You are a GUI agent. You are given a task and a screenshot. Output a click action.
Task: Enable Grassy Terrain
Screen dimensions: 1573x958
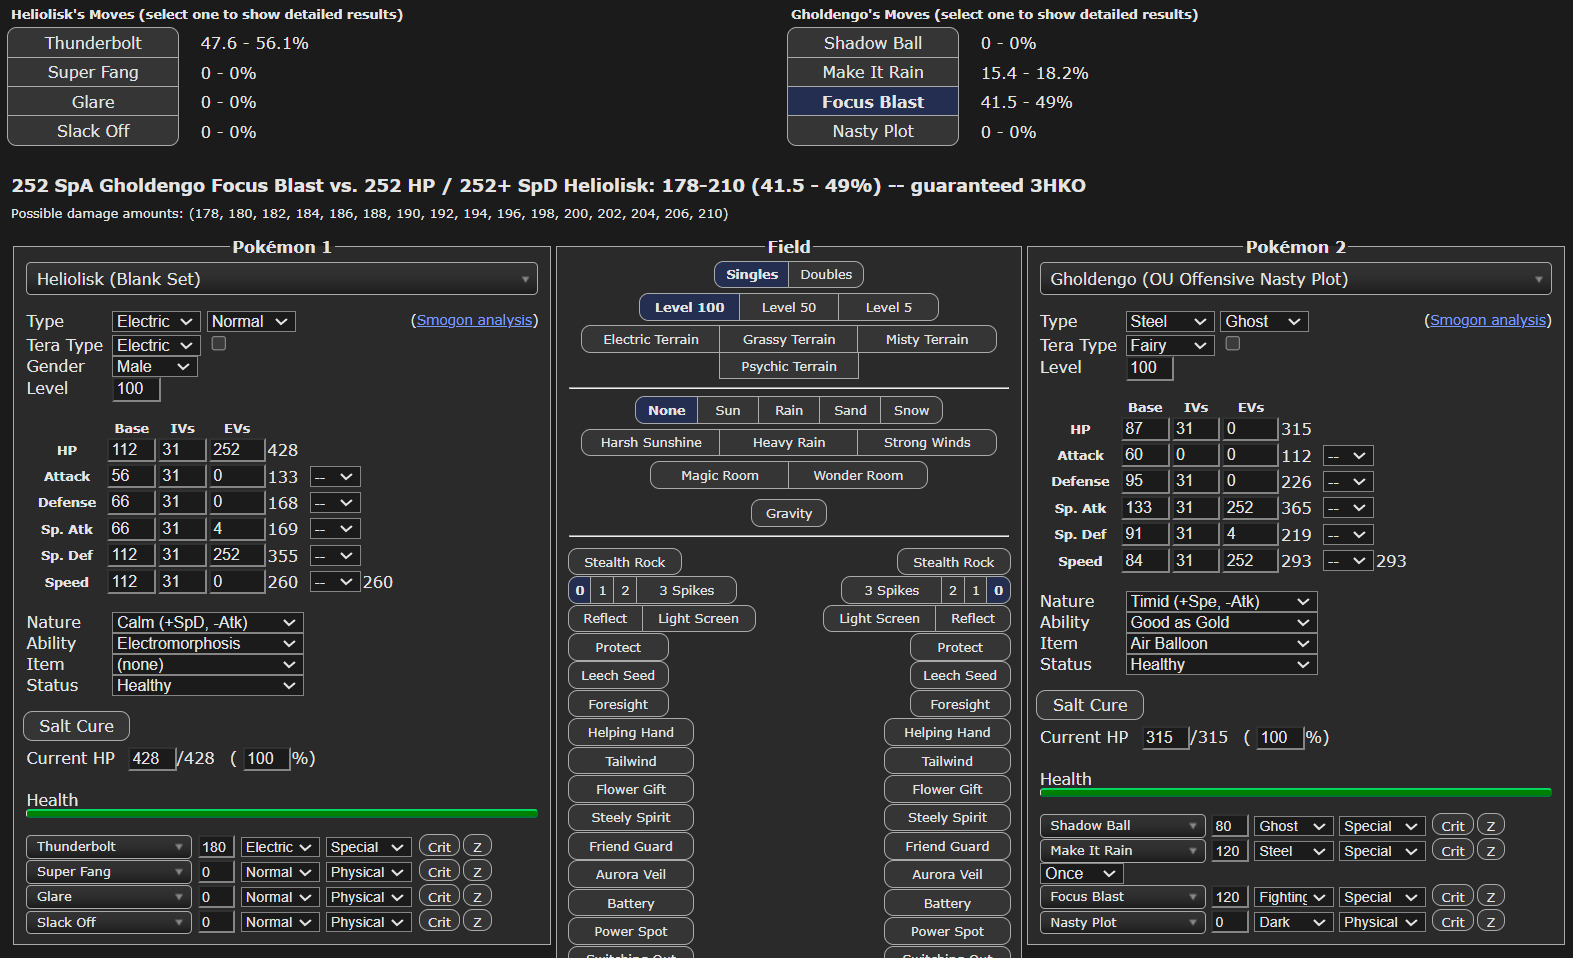click(x=789, y=339)
